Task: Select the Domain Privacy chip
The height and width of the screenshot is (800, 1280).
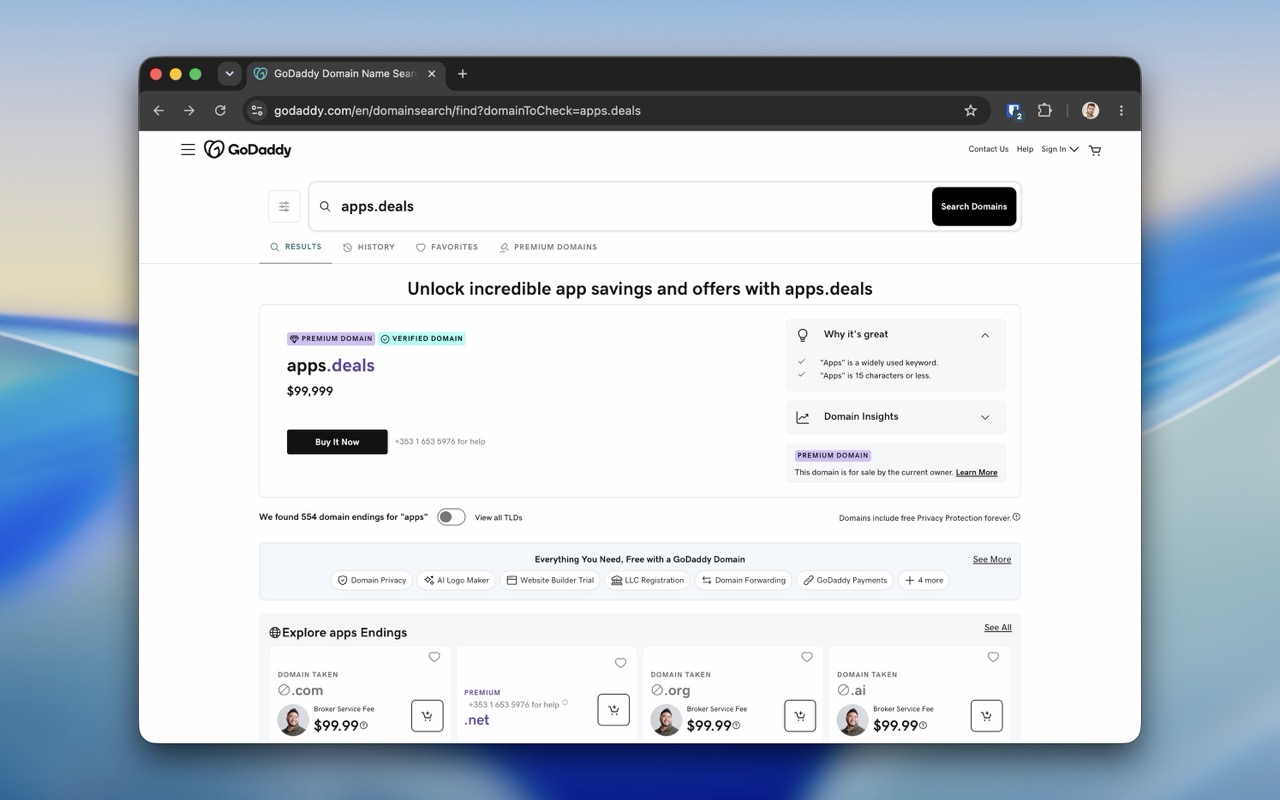Action: coord(372,580)
